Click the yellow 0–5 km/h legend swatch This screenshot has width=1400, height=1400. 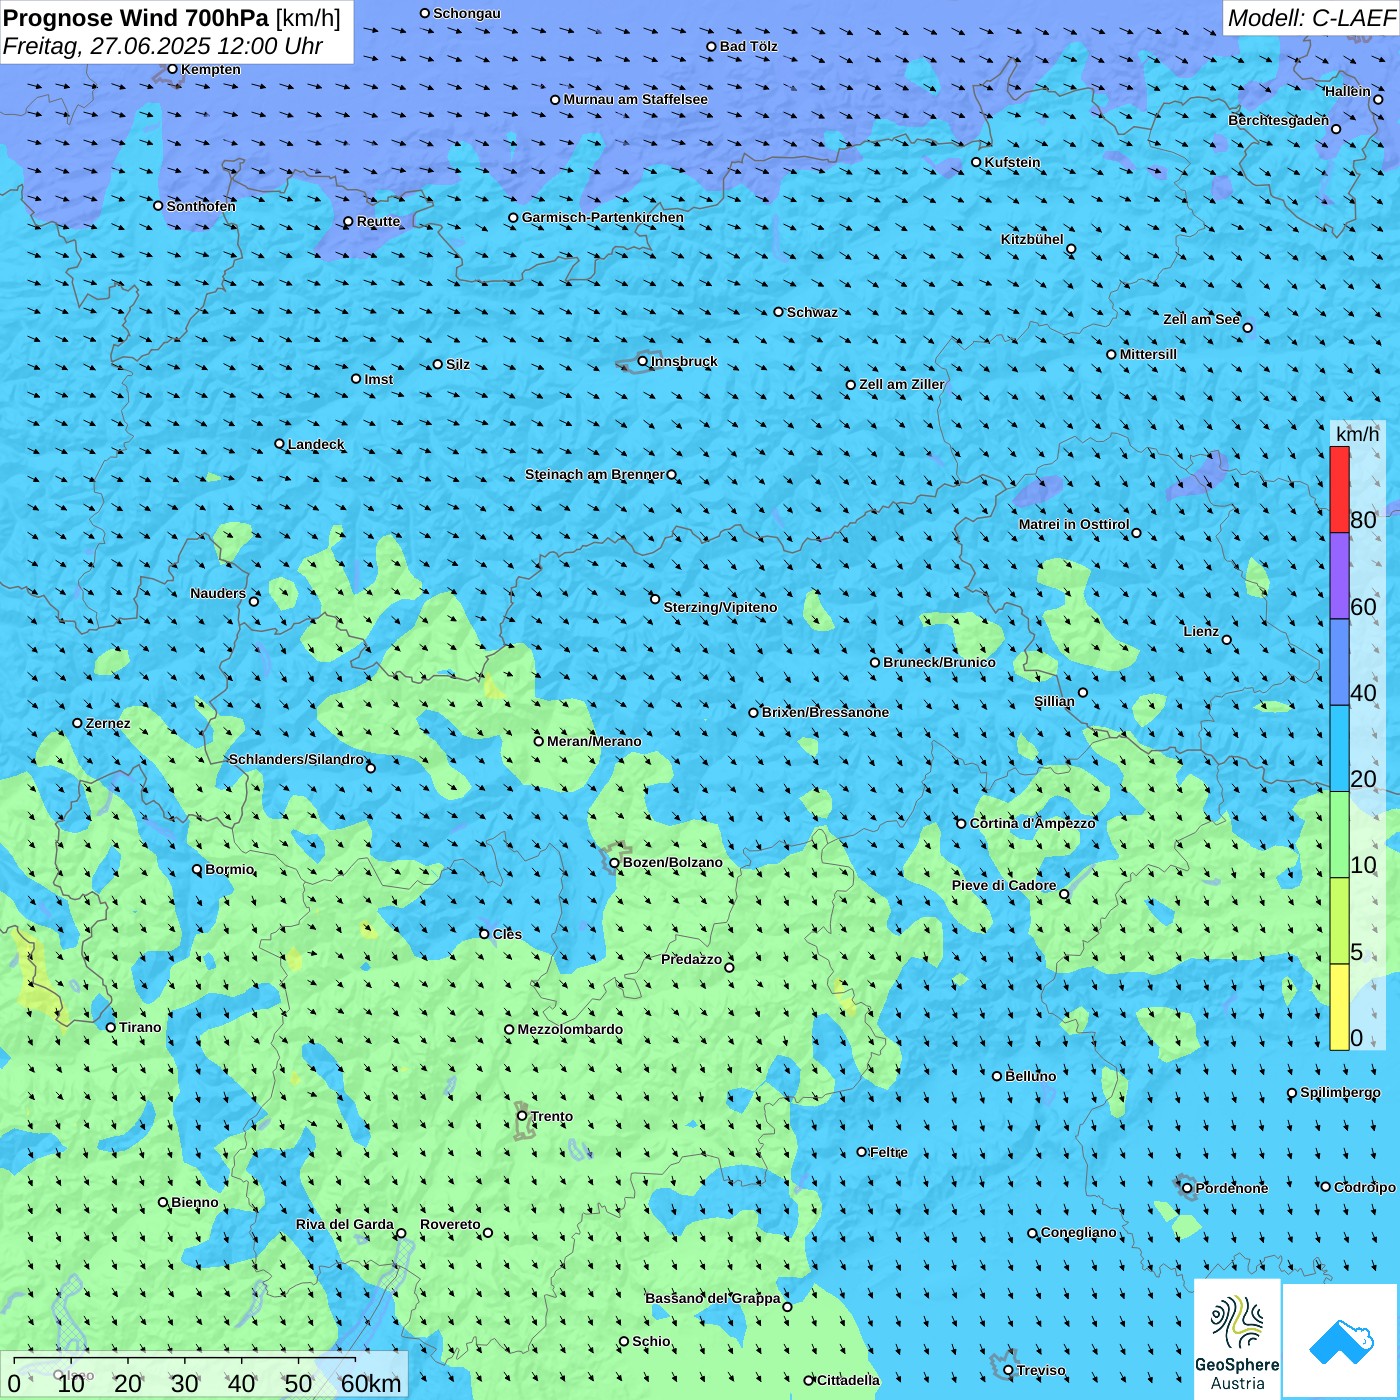pyautogui.click(x=1339, y=1007)
